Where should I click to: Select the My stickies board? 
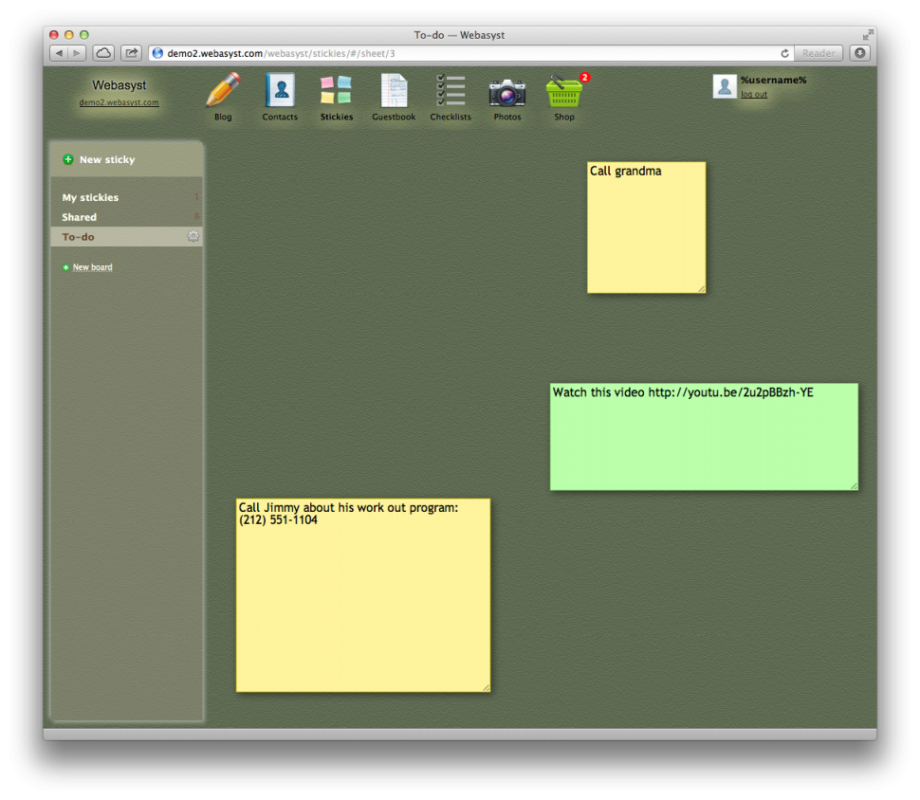pos(90,198)
